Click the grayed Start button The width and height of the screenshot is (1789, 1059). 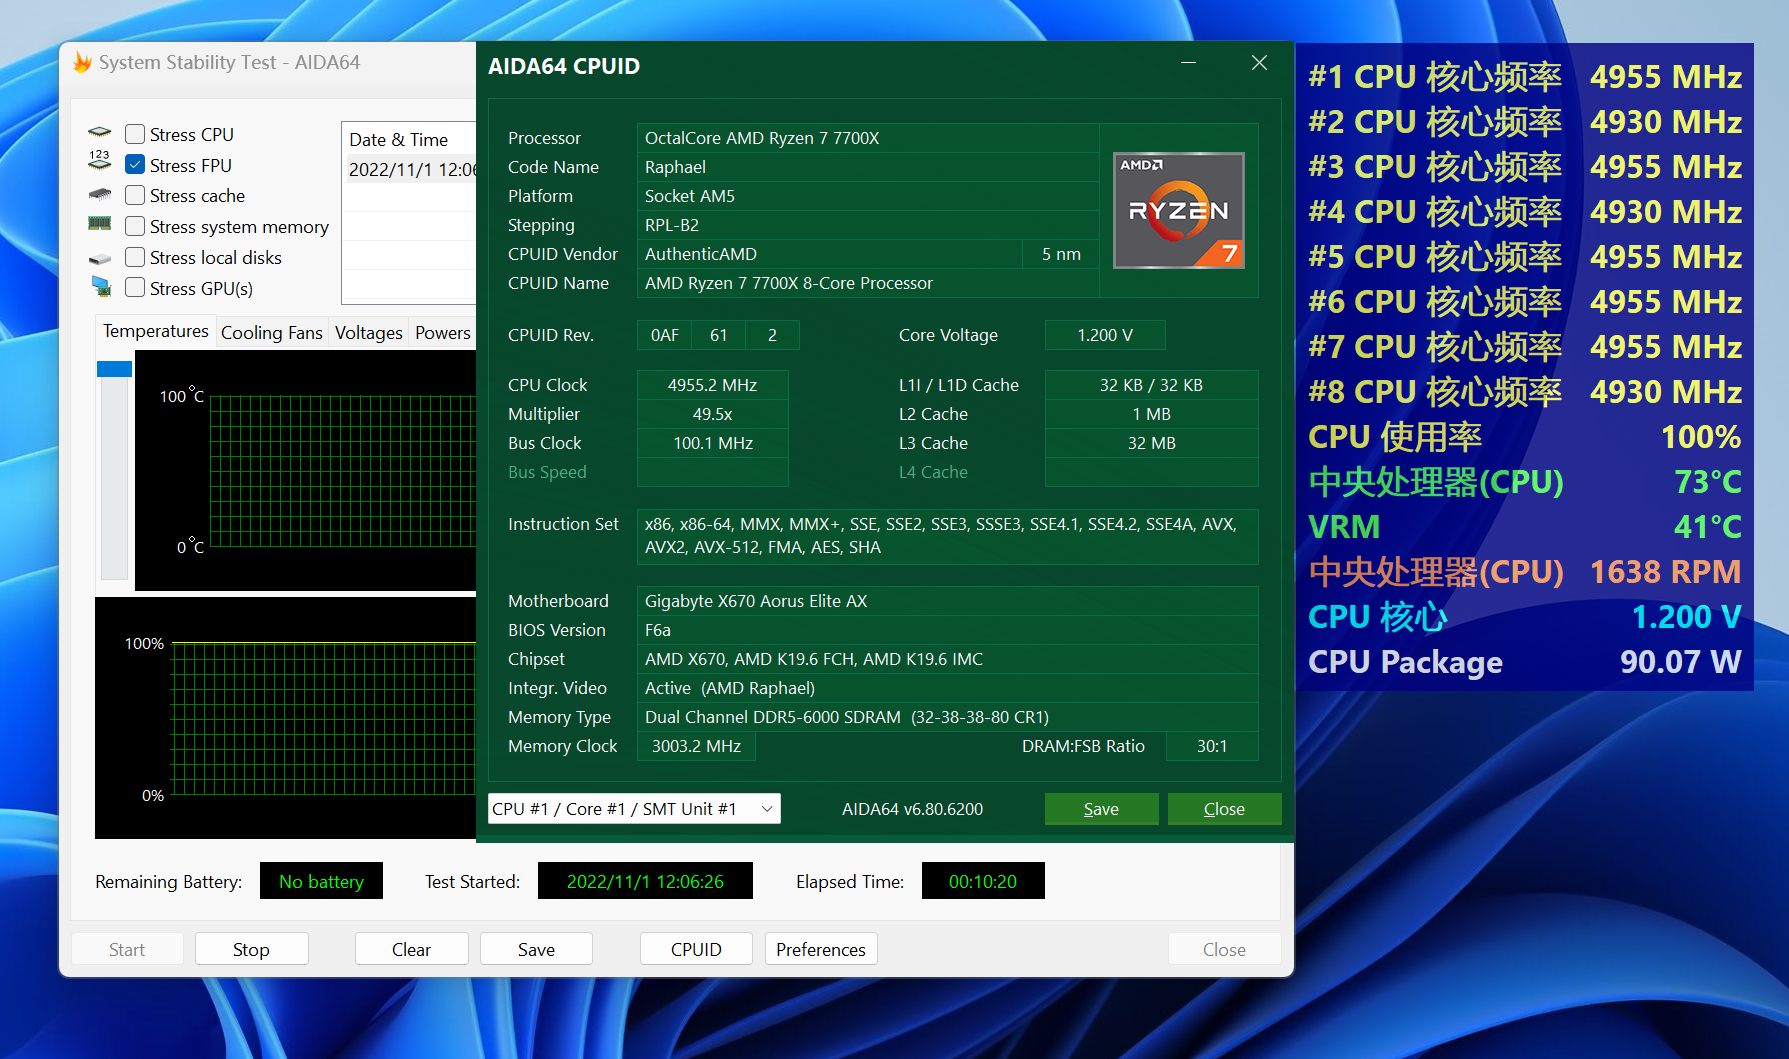(127, 949)
